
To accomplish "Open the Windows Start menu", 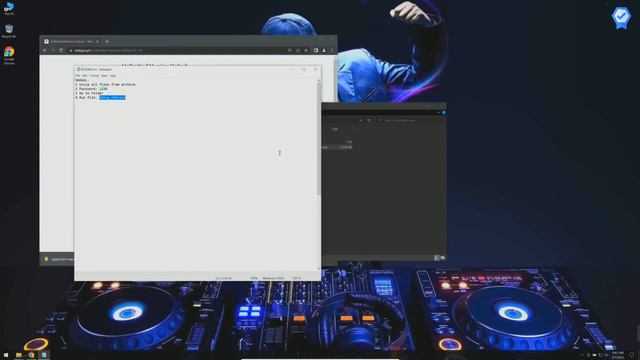I will 6,356.
